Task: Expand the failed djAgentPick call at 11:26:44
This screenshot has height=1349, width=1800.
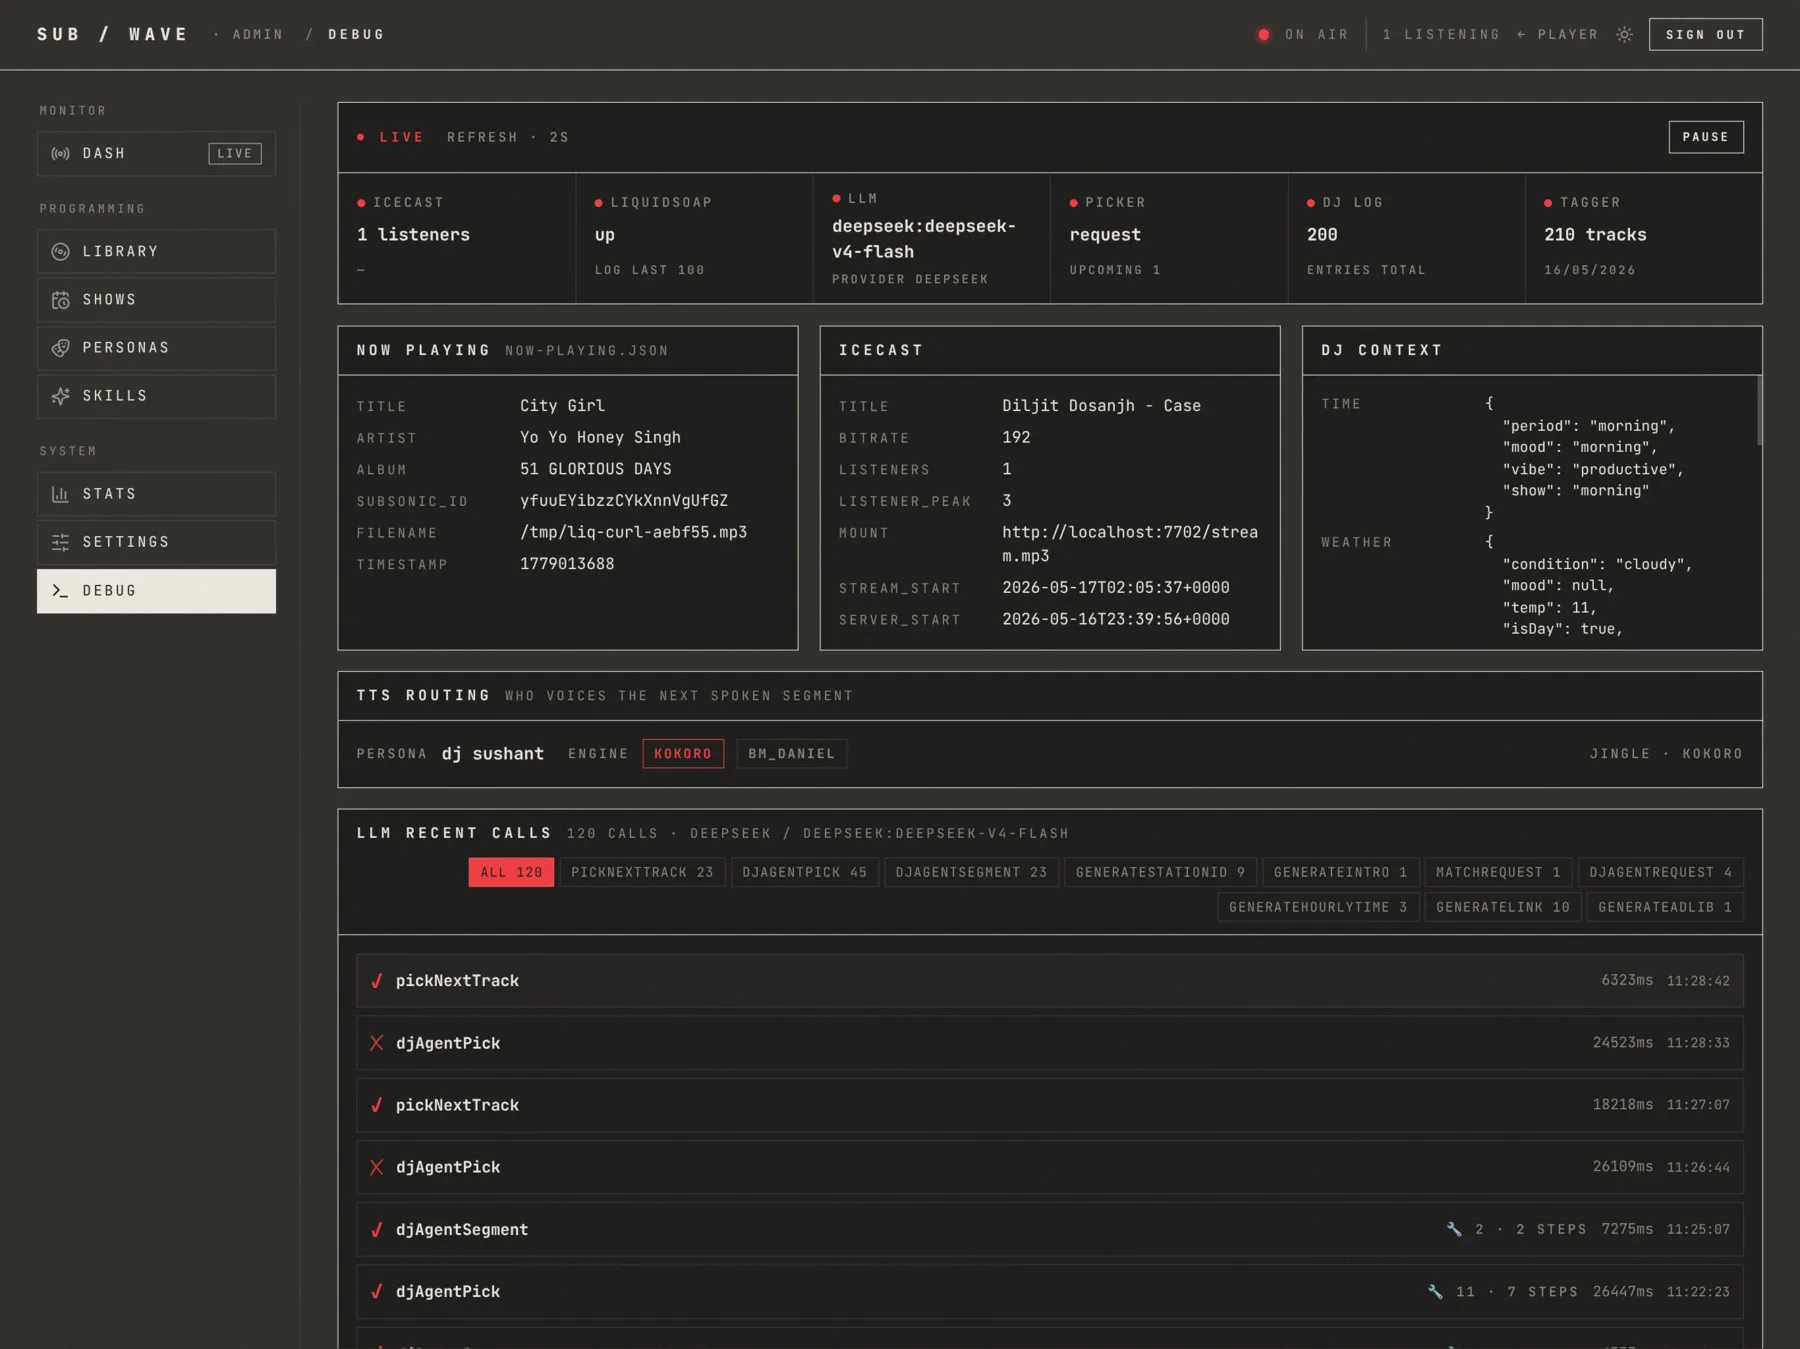Action: [1050, 1167]
